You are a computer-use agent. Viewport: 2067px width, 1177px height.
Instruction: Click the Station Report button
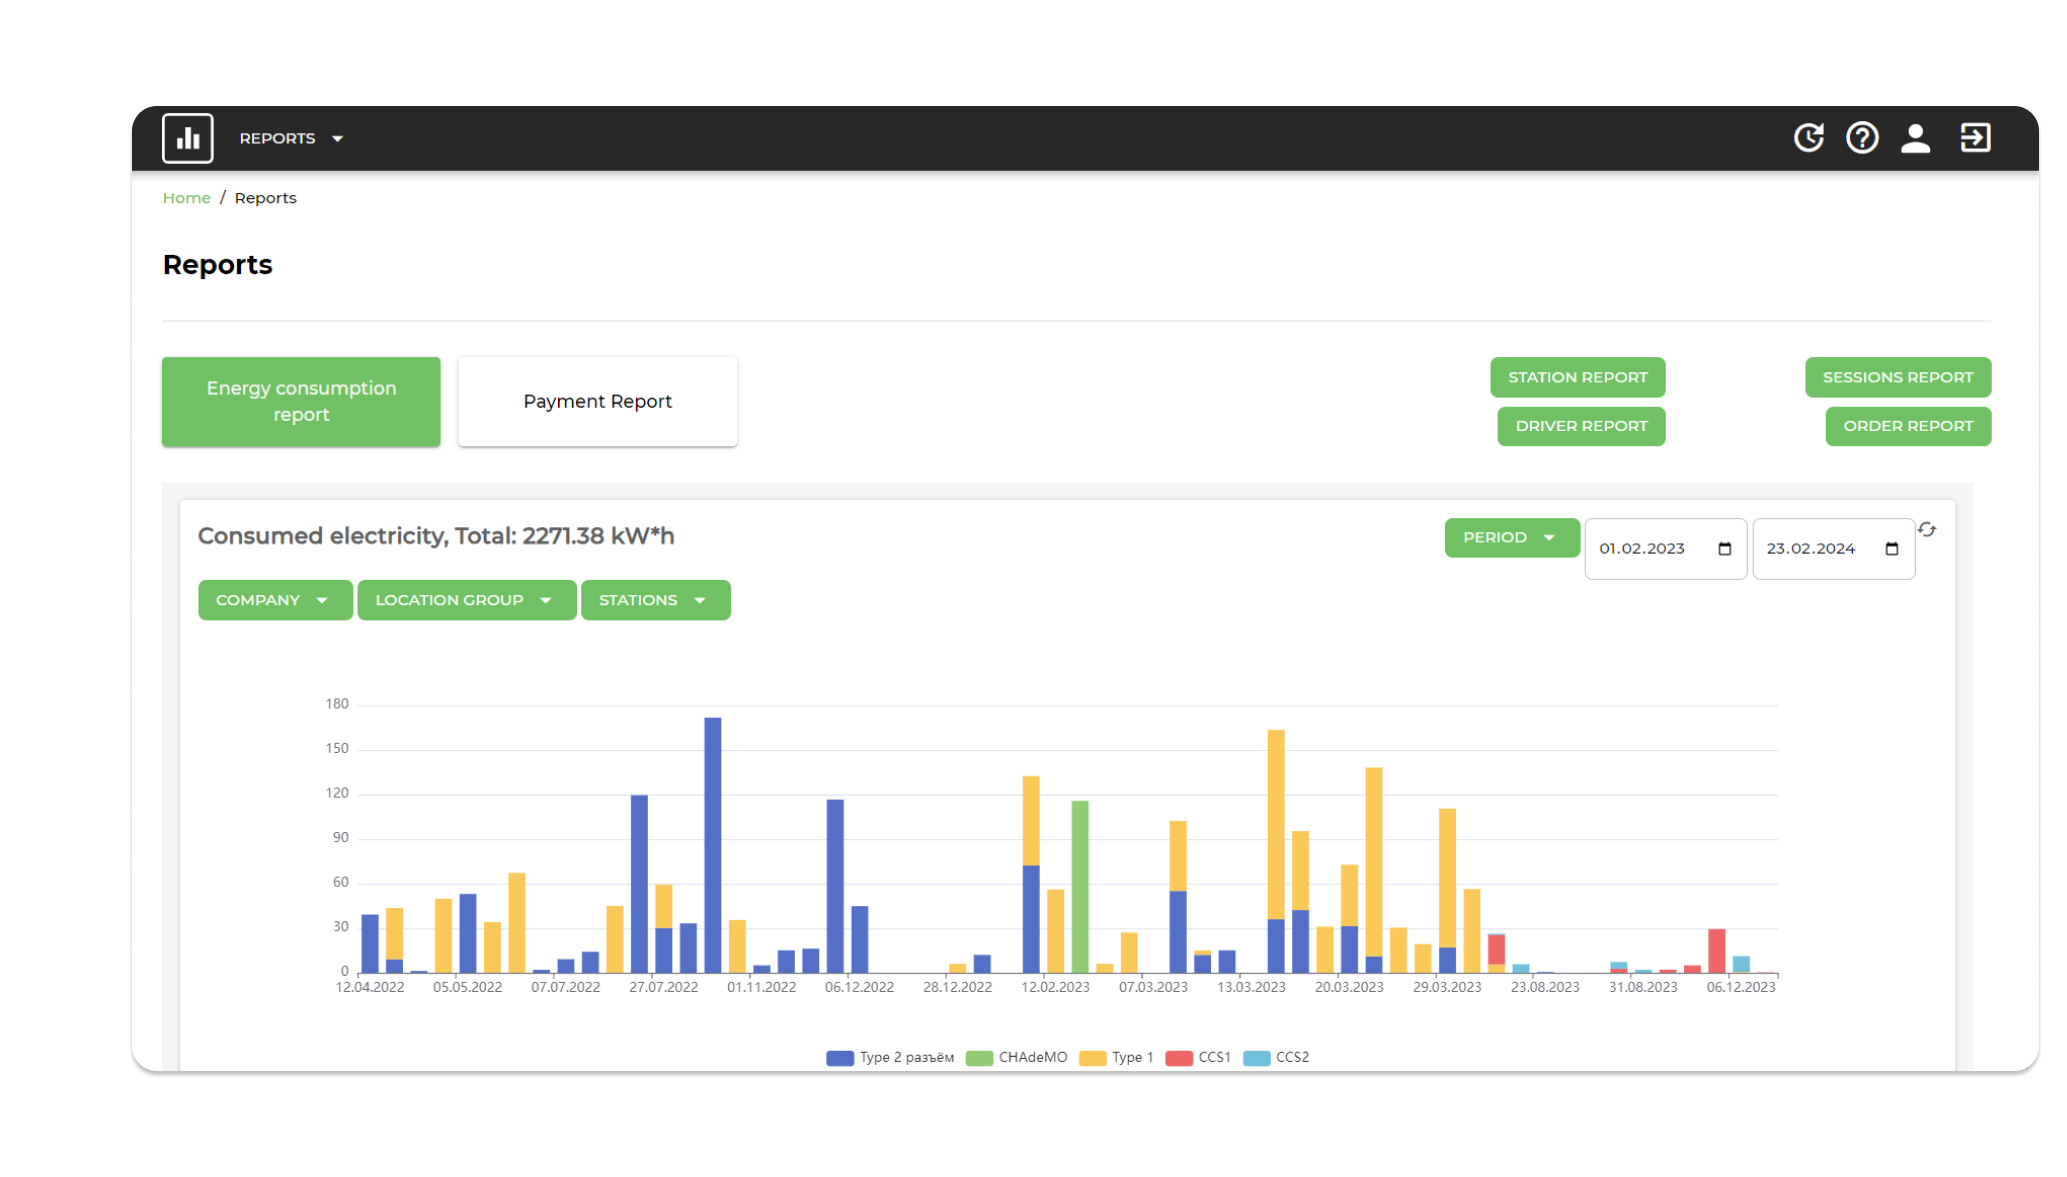click(x=1577, y=377)
